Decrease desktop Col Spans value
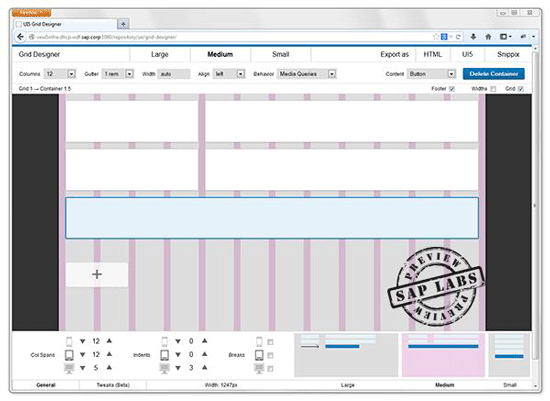The image size is (550, 401). 83,368
